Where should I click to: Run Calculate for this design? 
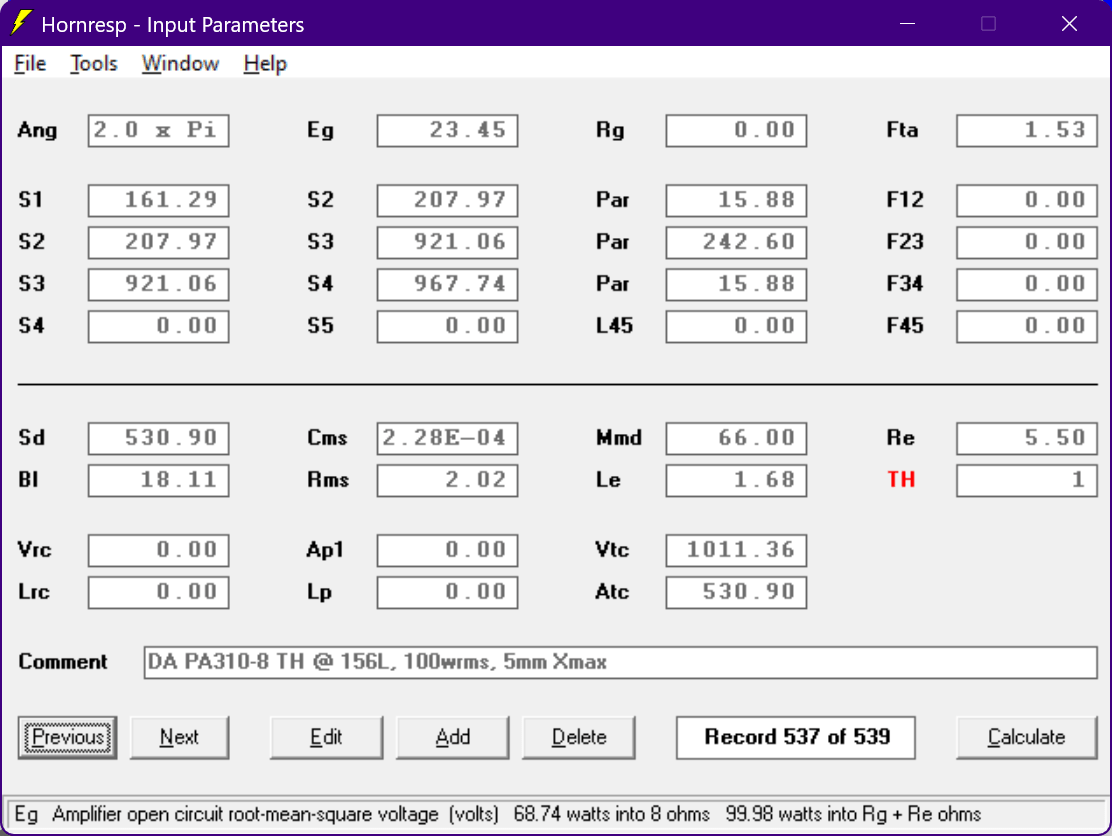pyautogui.click(x=1026, y=737)
